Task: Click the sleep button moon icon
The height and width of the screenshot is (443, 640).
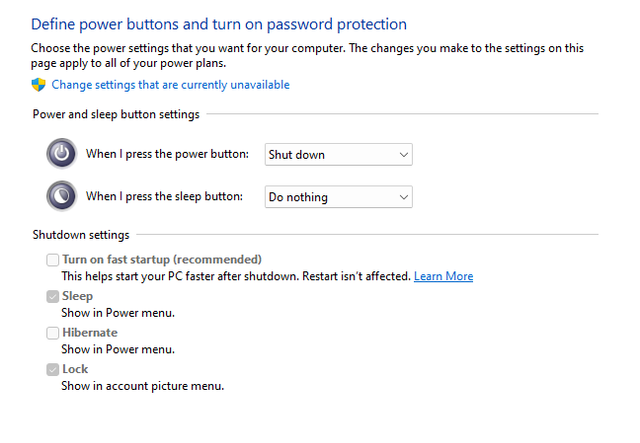Action: tap(62, 196)
